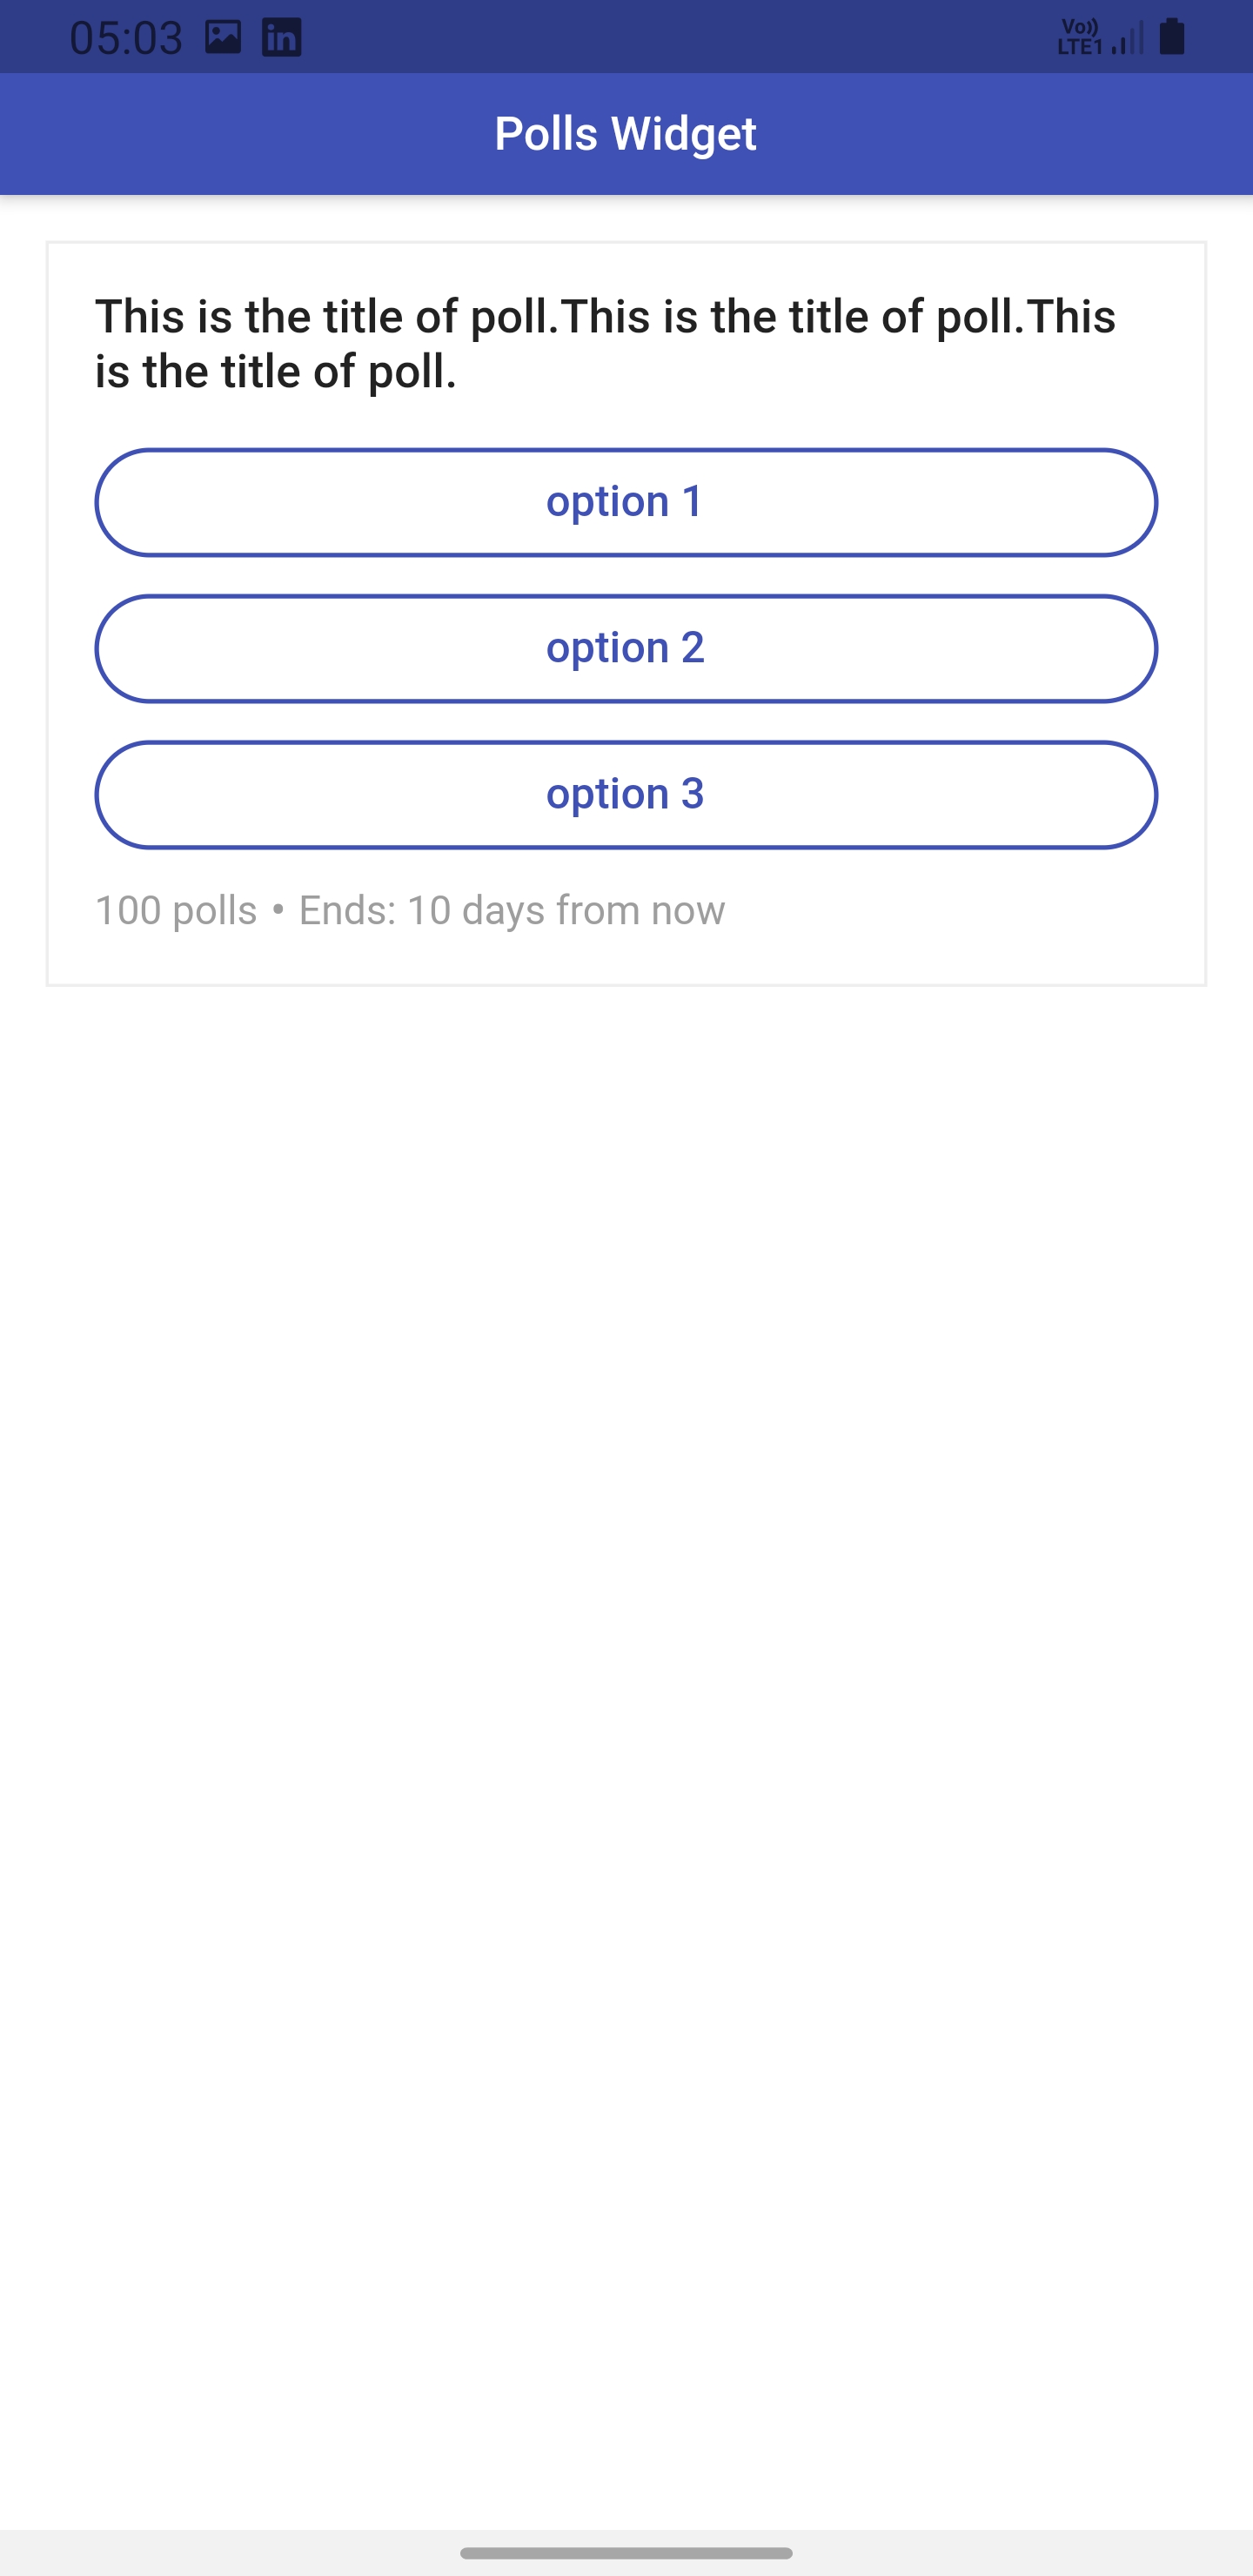Tap the 05:03 clock in status bar

126,38
